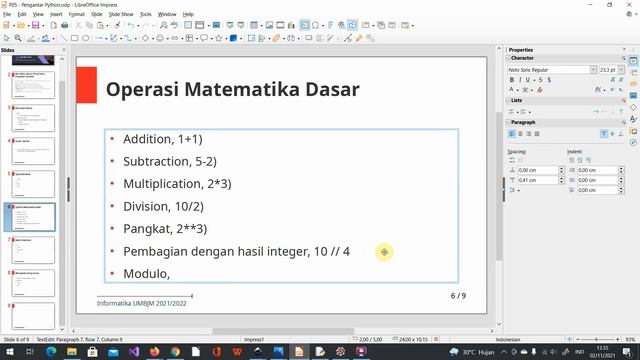The image size is (640, 360).
Task: Open the font size dropdown
Action: coord(621,70)
